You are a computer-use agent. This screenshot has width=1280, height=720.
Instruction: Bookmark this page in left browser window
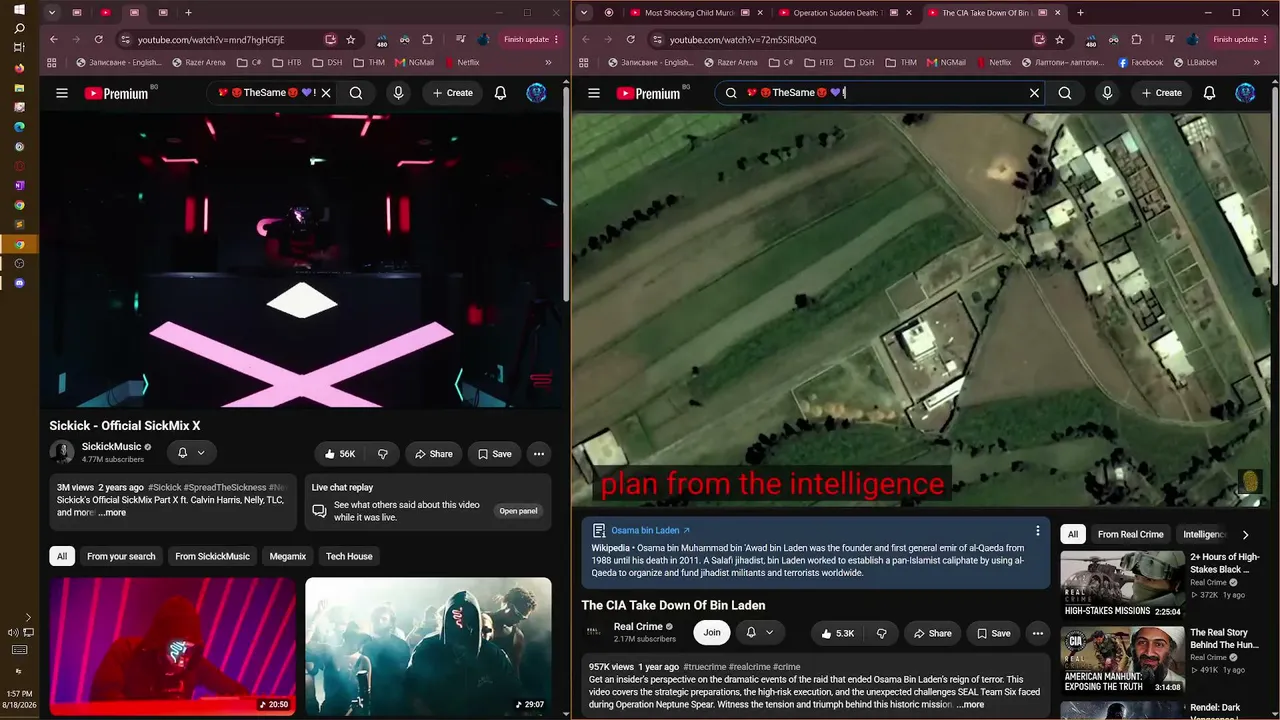click(351, 40)
